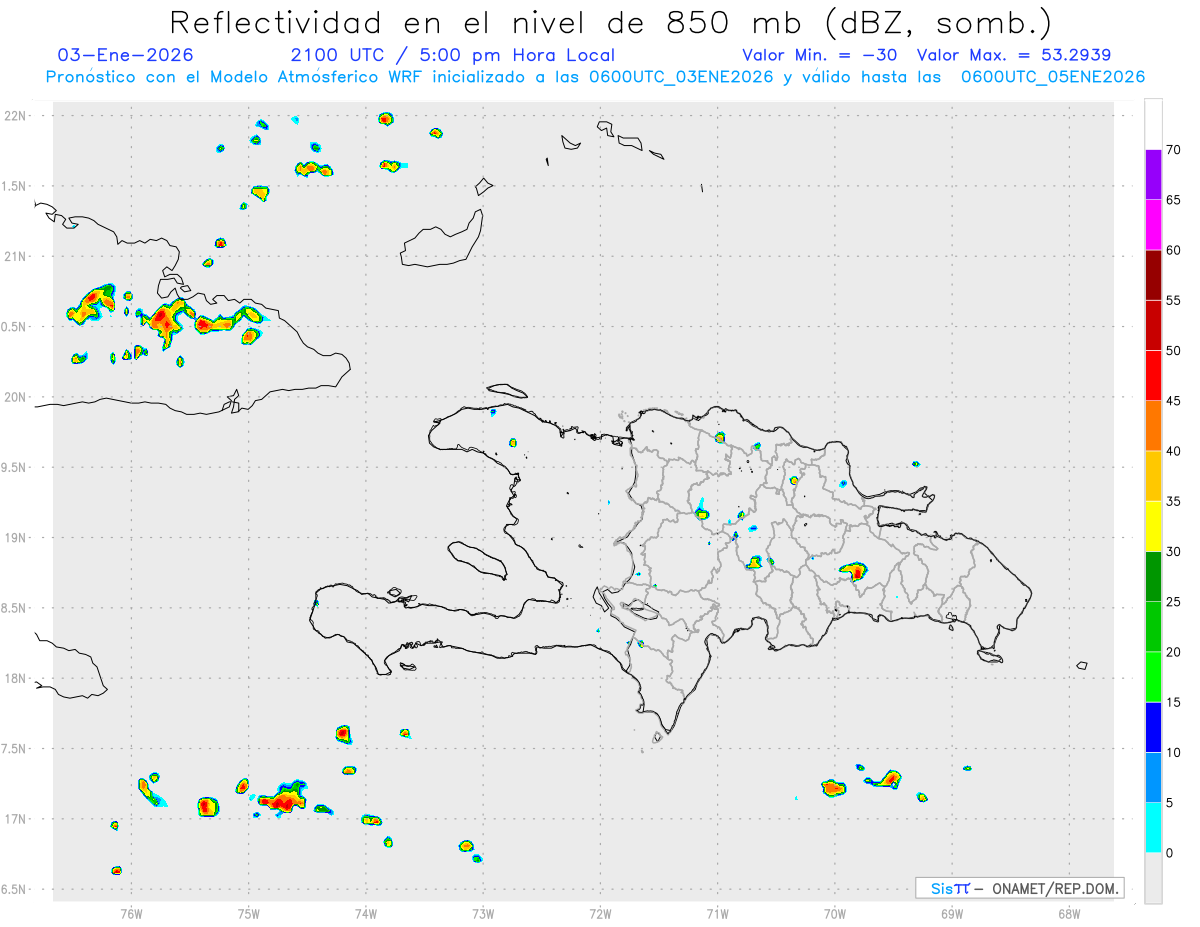Select the date text '03-Ene-2026'
This screenshot has height=927, width=1200.
(x=126, y=55)
